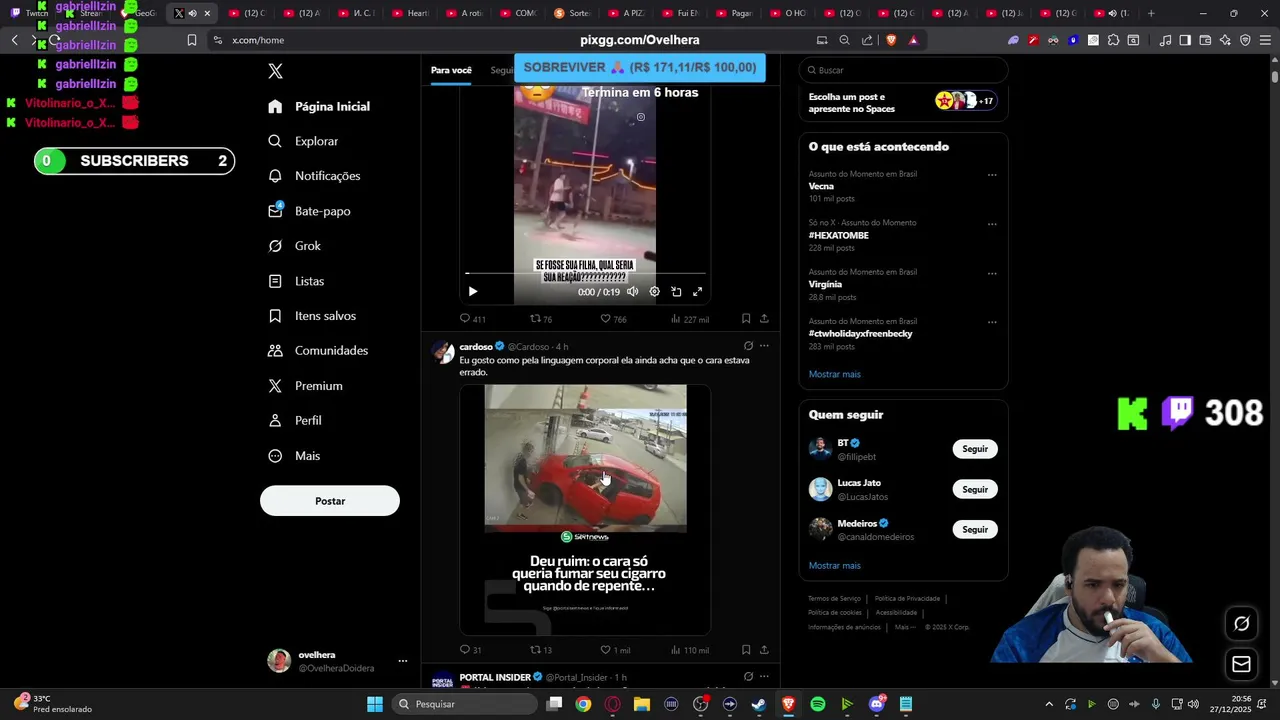
Task: Open the Grok floating button
Action: coord(1241,623)
